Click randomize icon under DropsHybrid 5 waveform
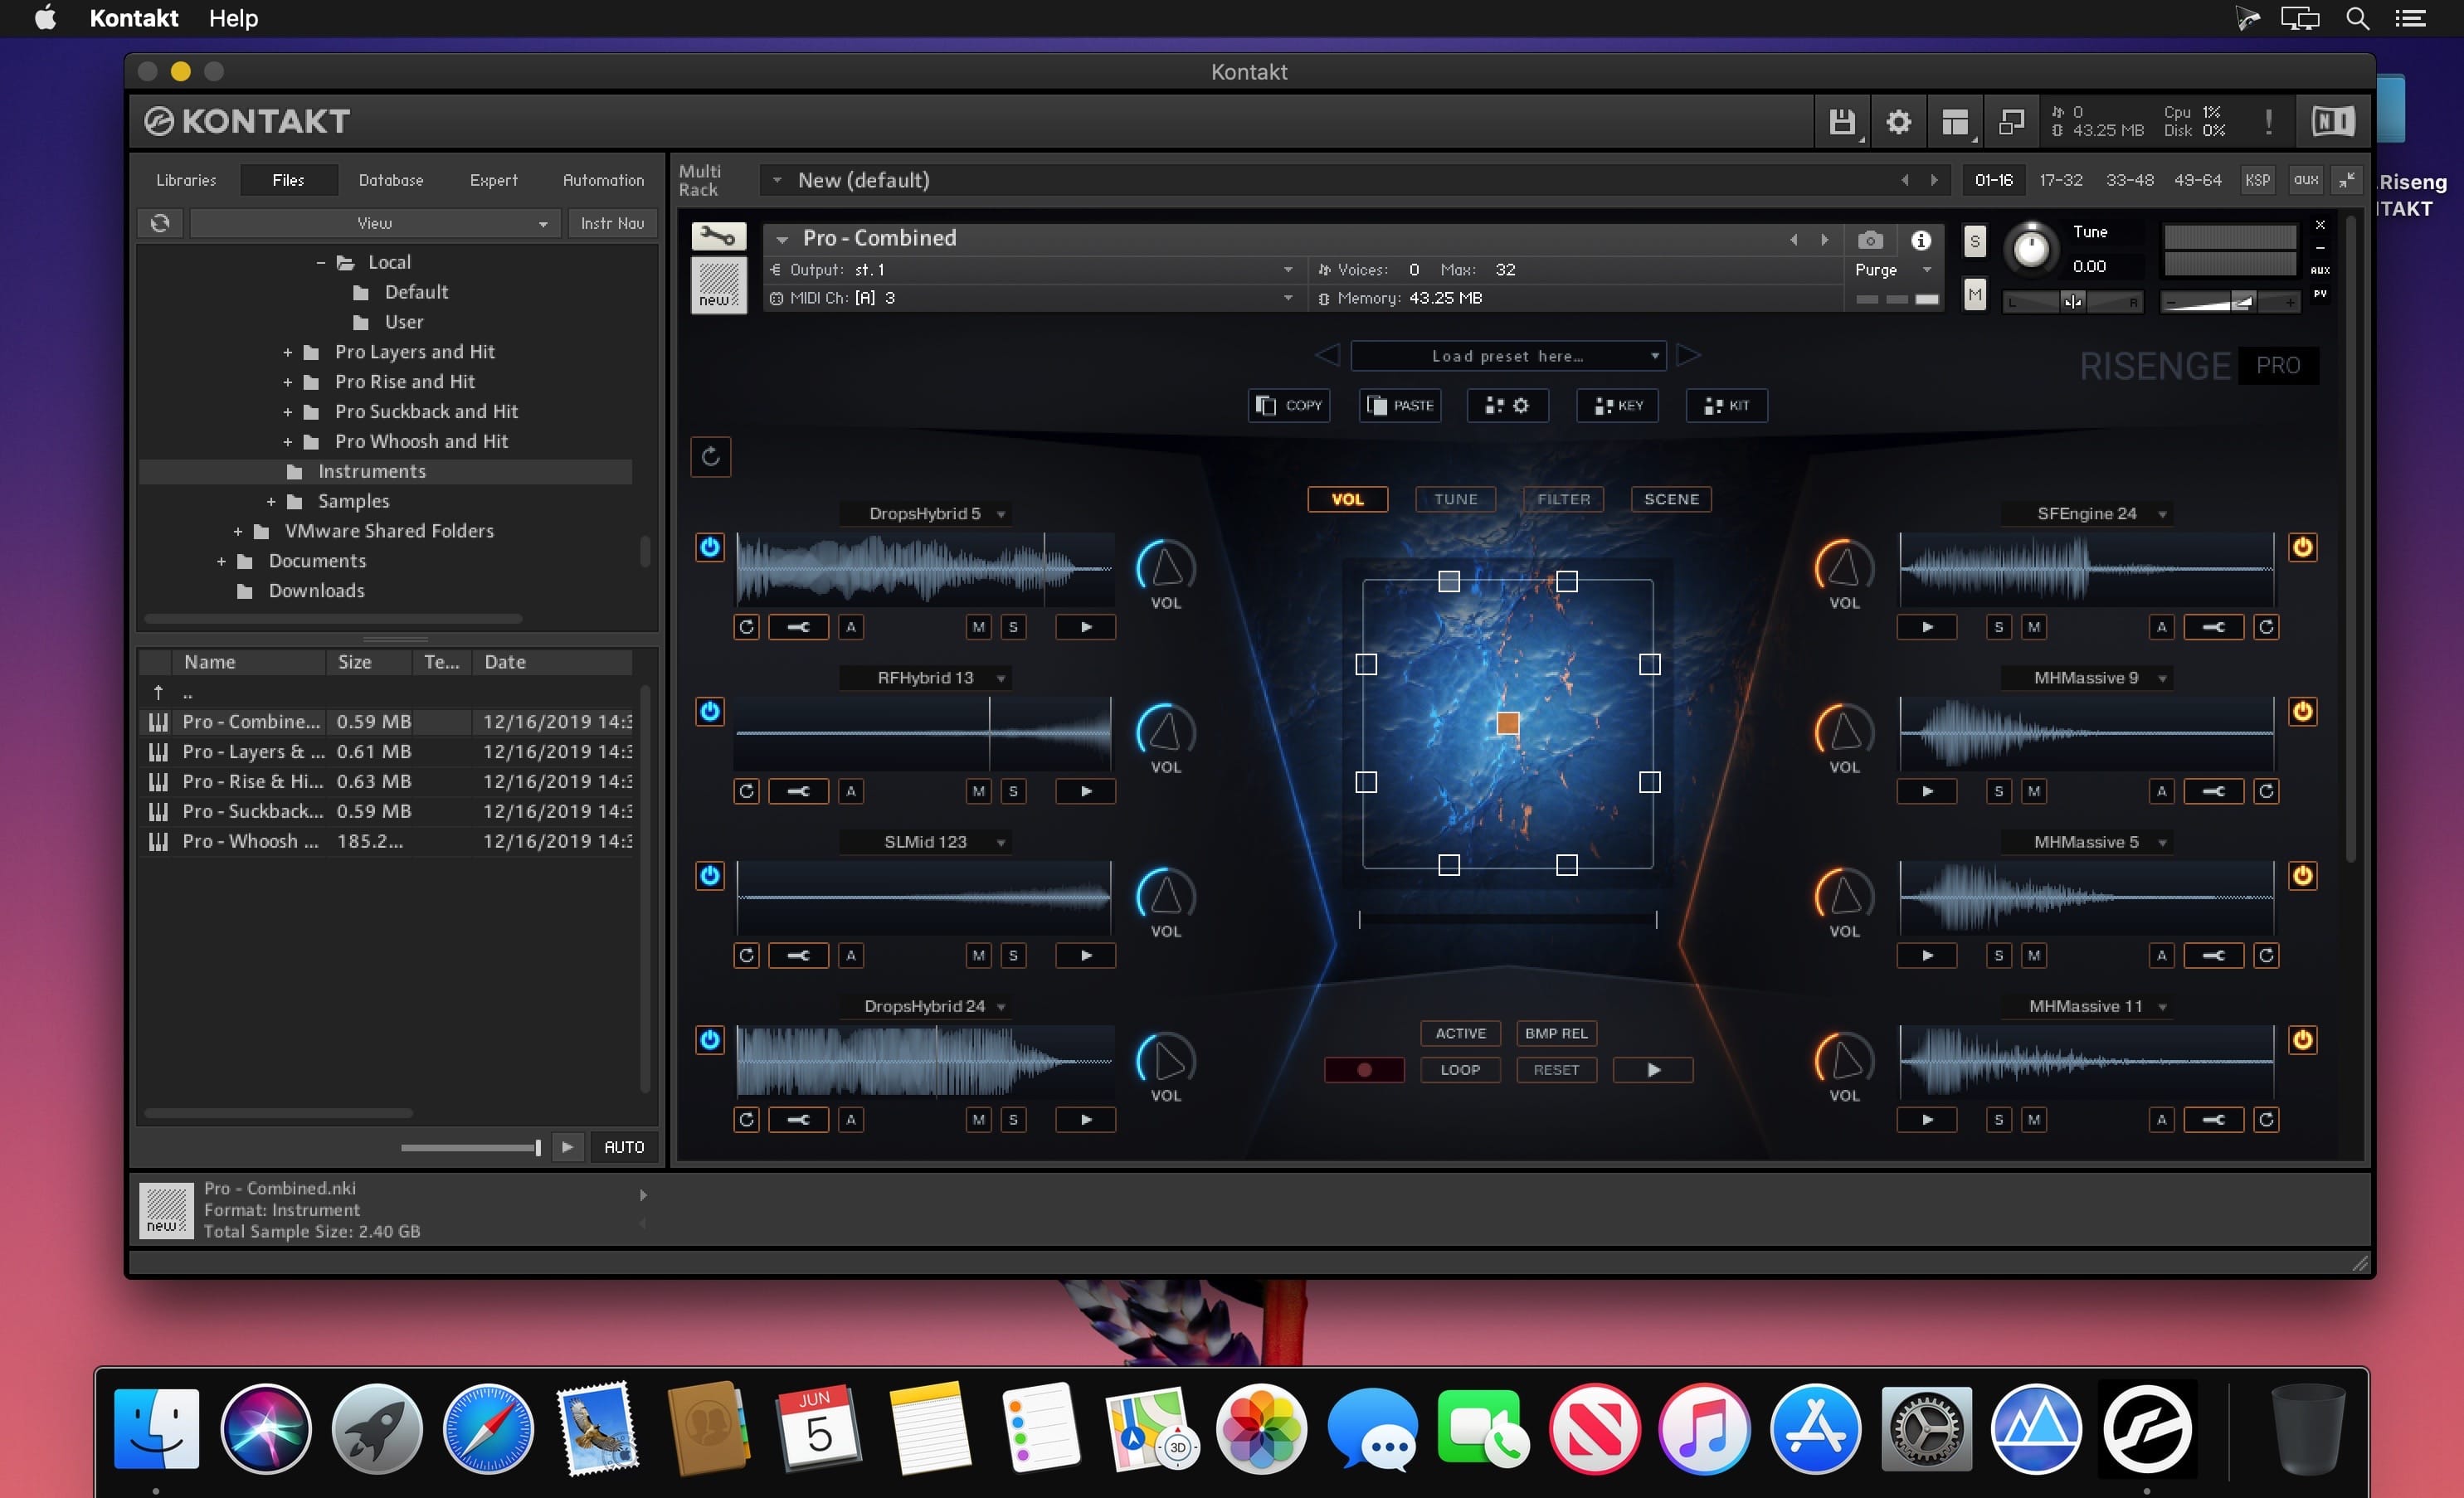2464x1498 pixels. [746, 627]
